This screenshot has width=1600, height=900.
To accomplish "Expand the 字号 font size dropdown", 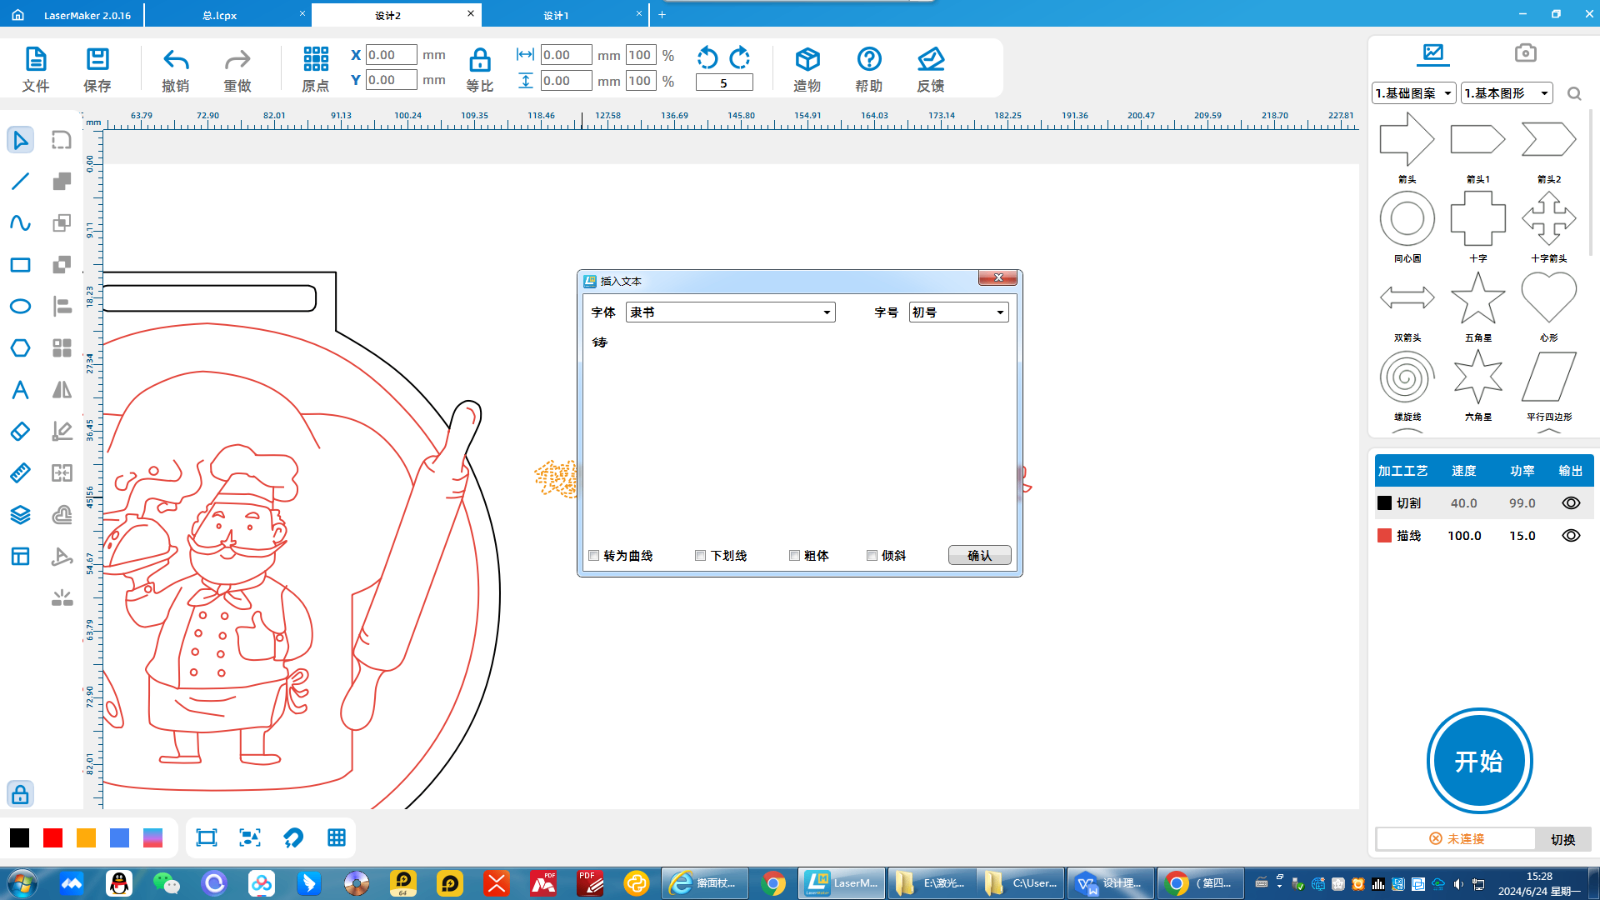I will [x=958, y=312].
